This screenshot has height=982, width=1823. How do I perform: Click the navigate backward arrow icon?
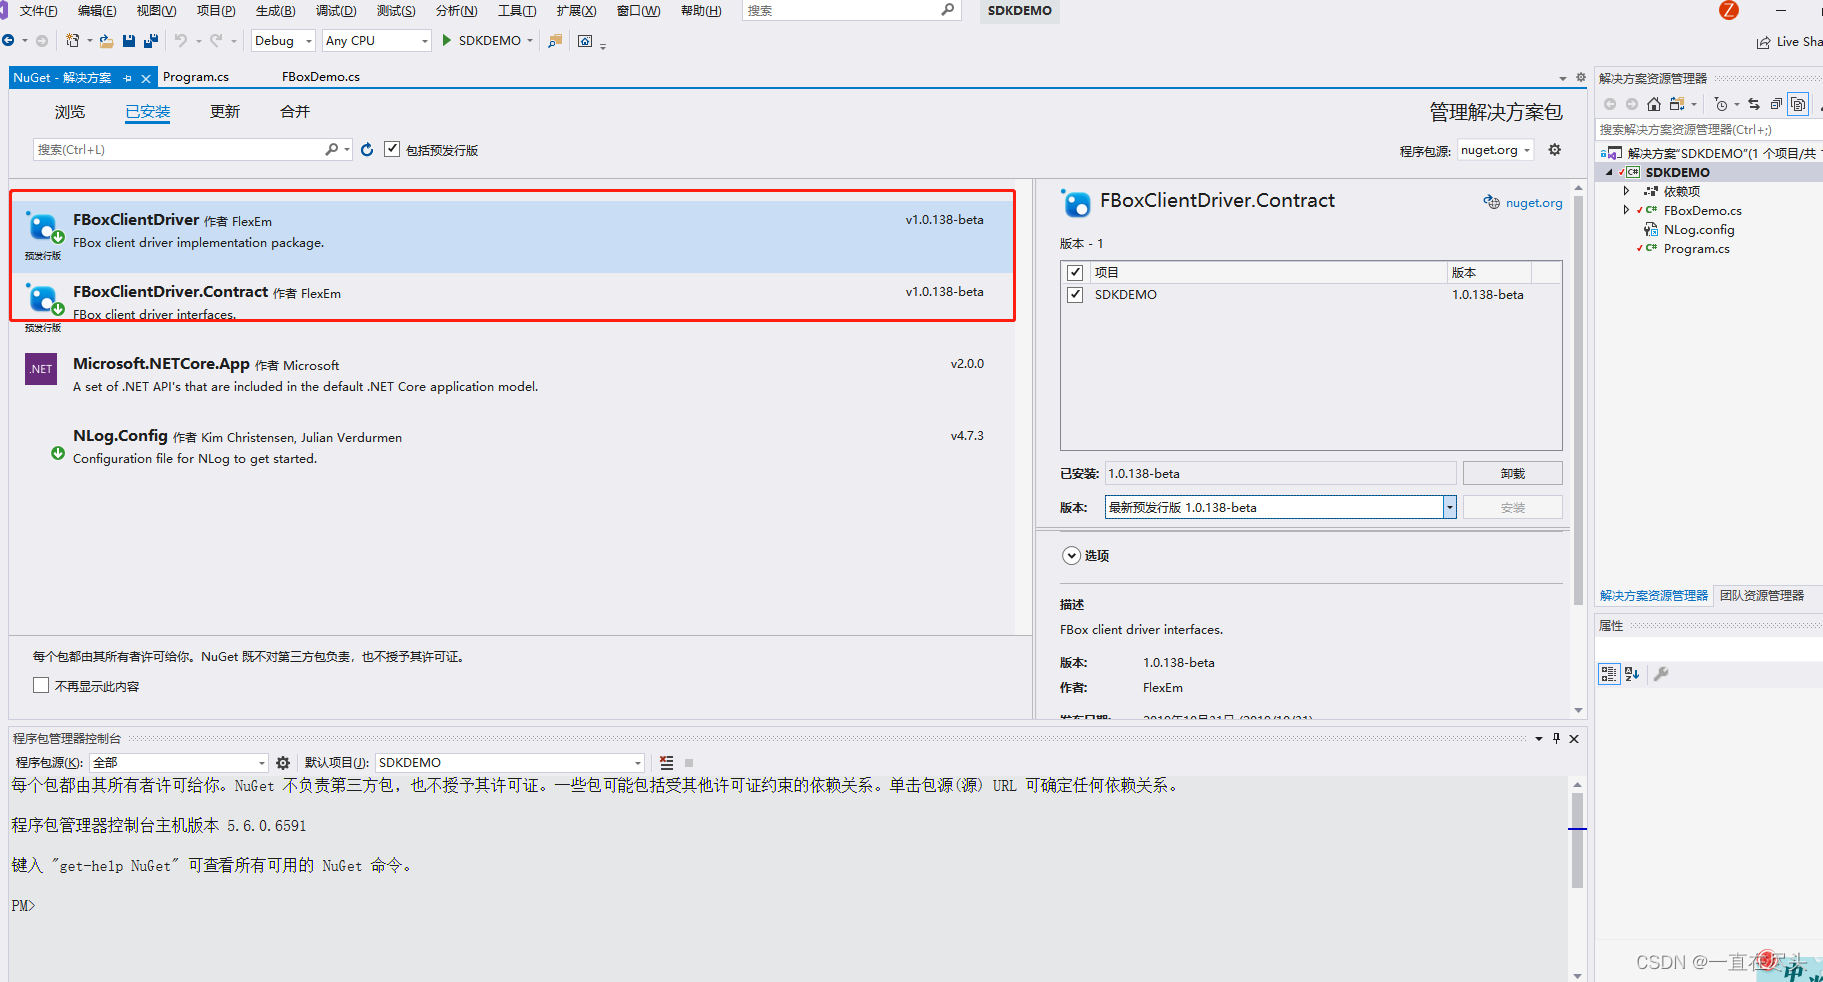pyautogui.click(x=8, y=41)
